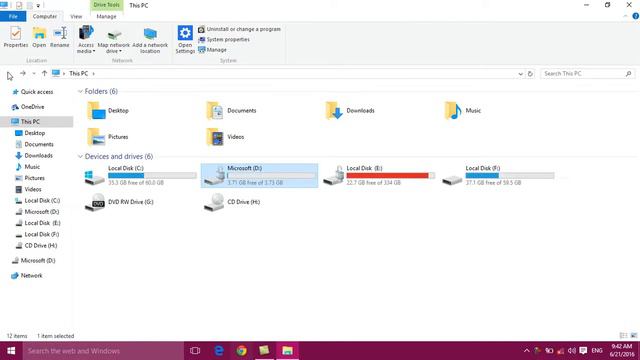
Task: Open the Windows Start menu
Action: point(11,351)
